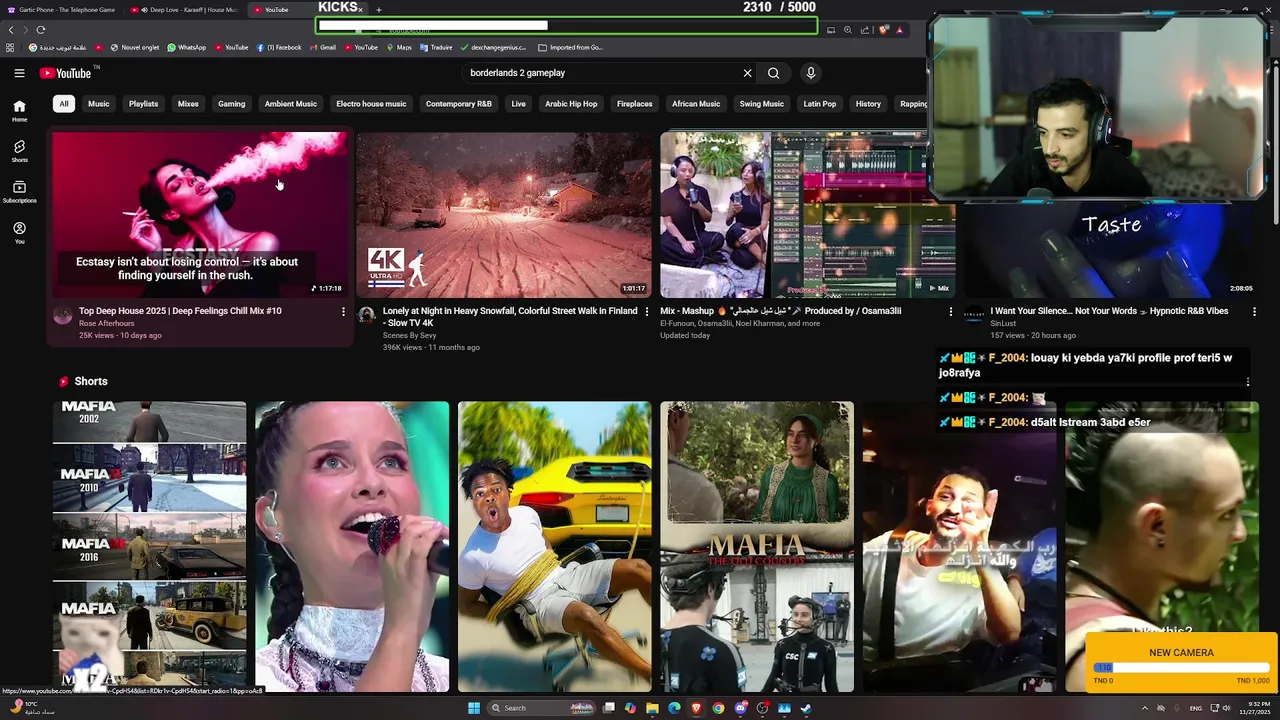The height and width of the screenshot is (720, 1280).
Task: Open Microsoft Edge from the taskbar
Action: click(674, 708)
